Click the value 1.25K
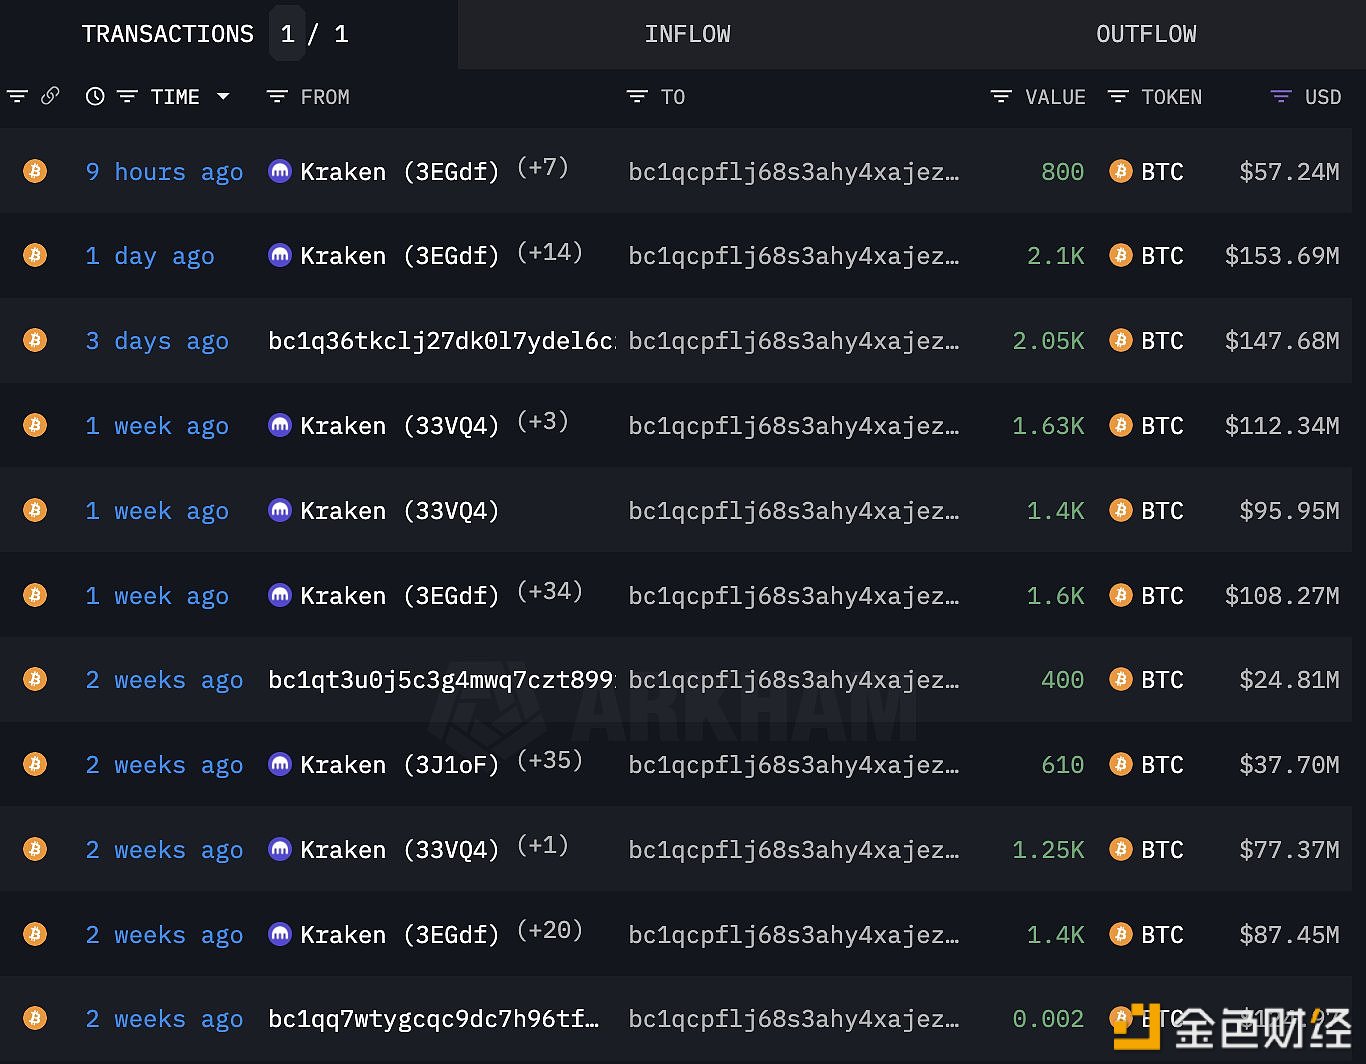Viewport: 1366px width, 1064px height. coord(1048,850)
